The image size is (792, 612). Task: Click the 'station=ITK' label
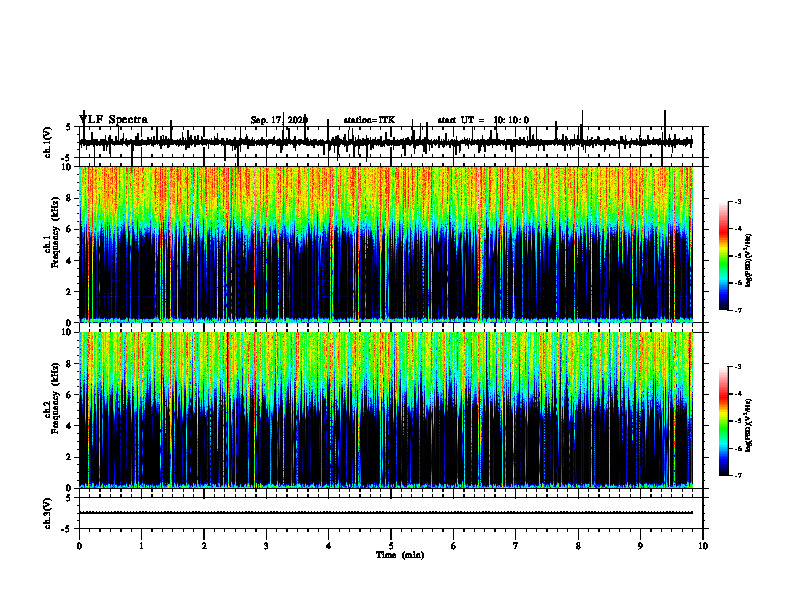pyautogui.click(x=369, y=120)
